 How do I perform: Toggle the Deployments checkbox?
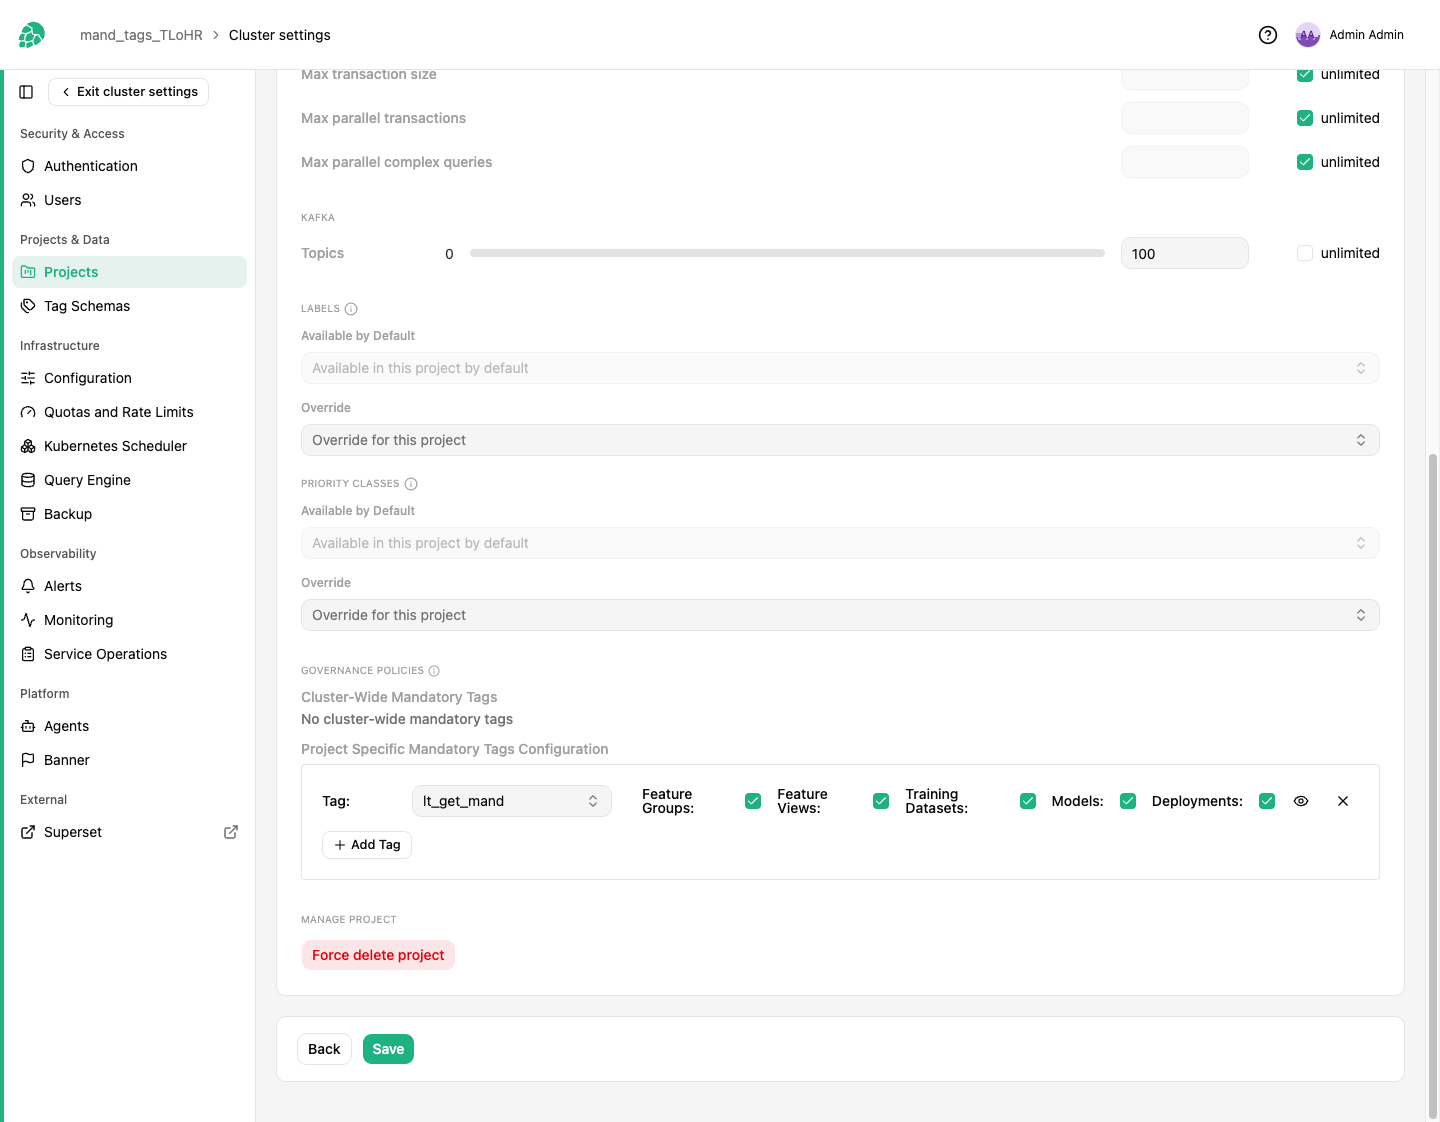coord(1267,801)
